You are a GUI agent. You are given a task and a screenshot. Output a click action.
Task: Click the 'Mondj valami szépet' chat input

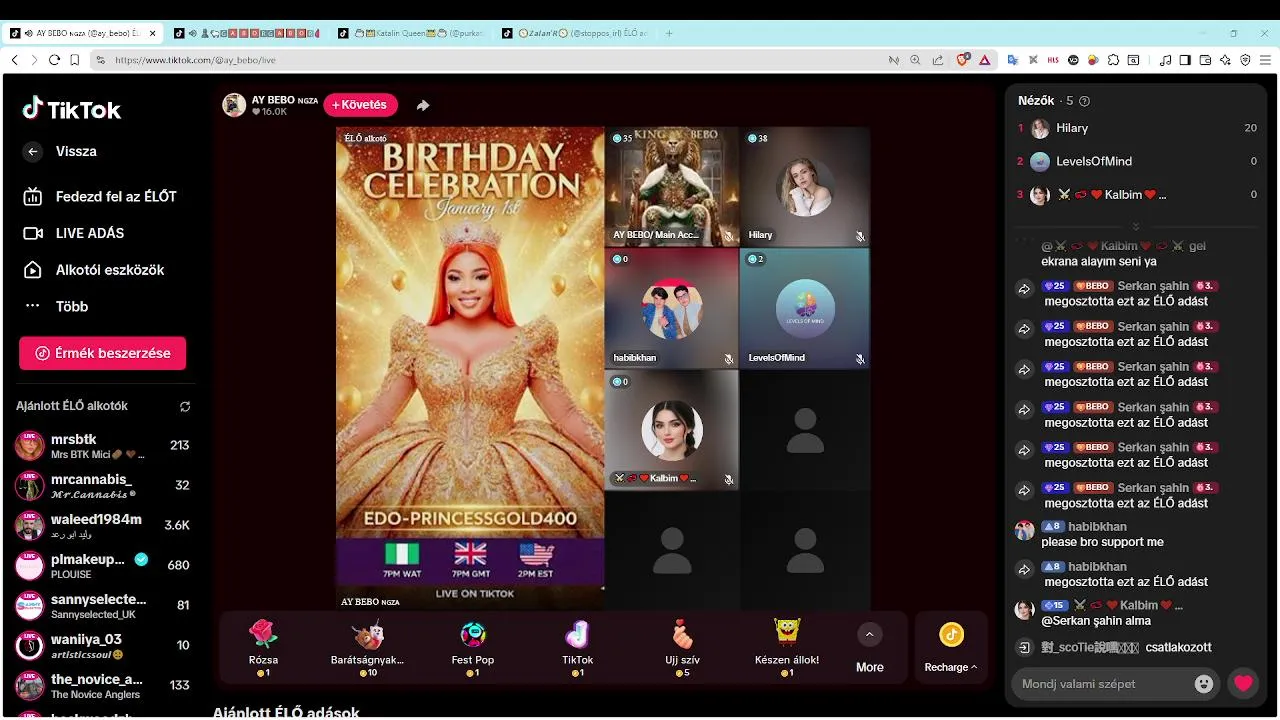1102,684
